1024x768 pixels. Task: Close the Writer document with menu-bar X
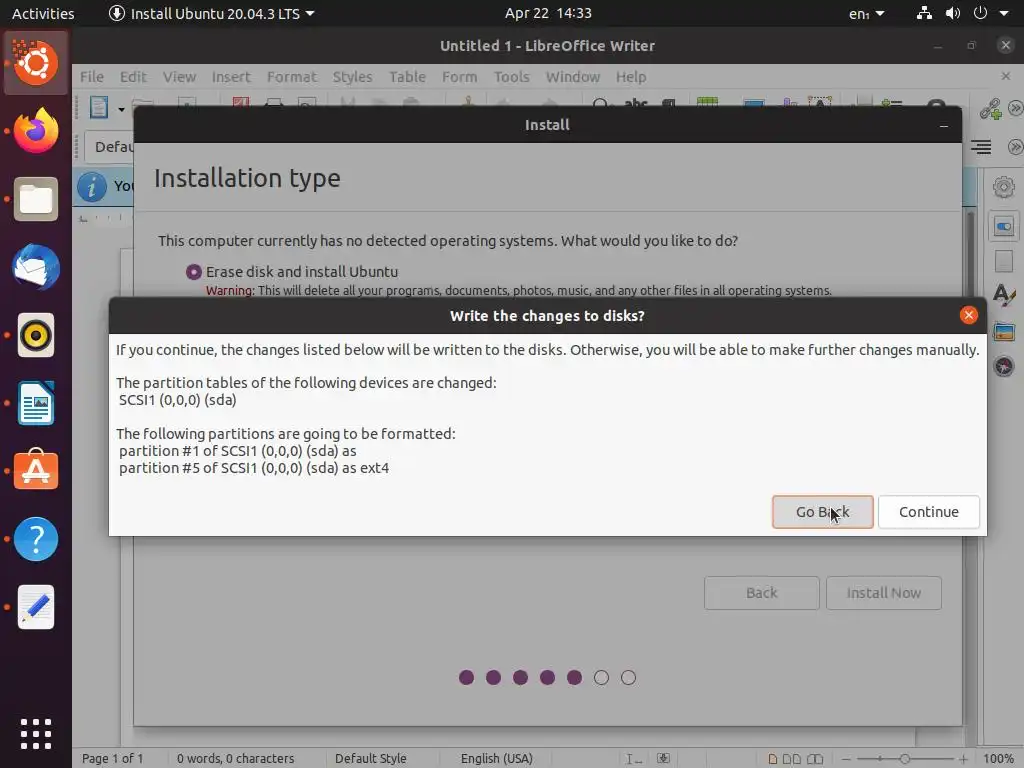(x=1006, y=76)
